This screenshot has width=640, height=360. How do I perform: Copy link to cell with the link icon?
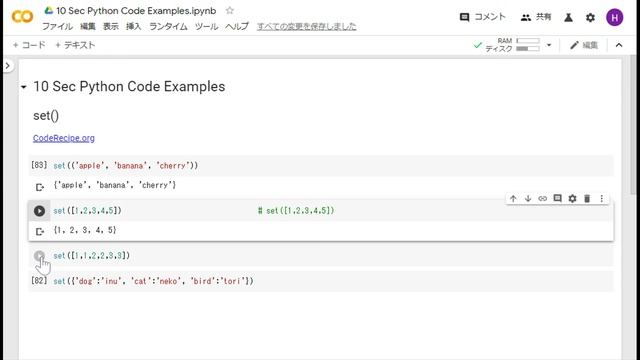[x=542, y=198]
